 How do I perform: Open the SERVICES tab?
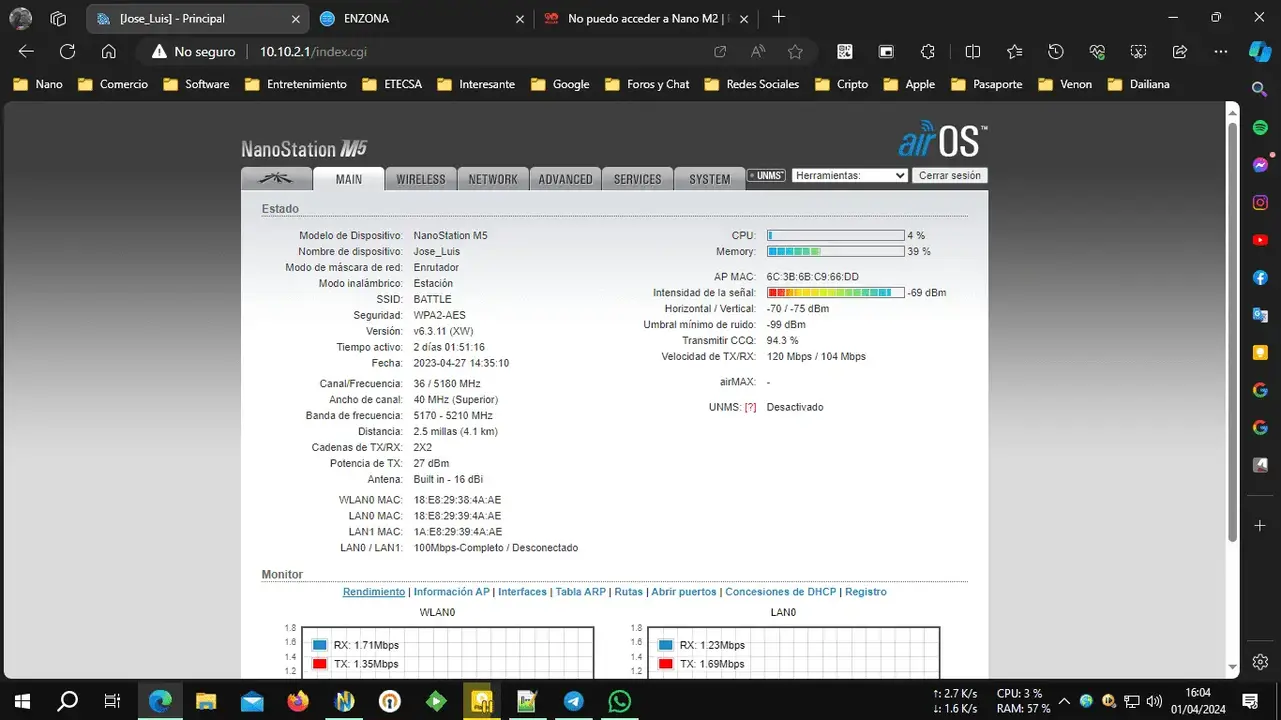tap(637, 179)
